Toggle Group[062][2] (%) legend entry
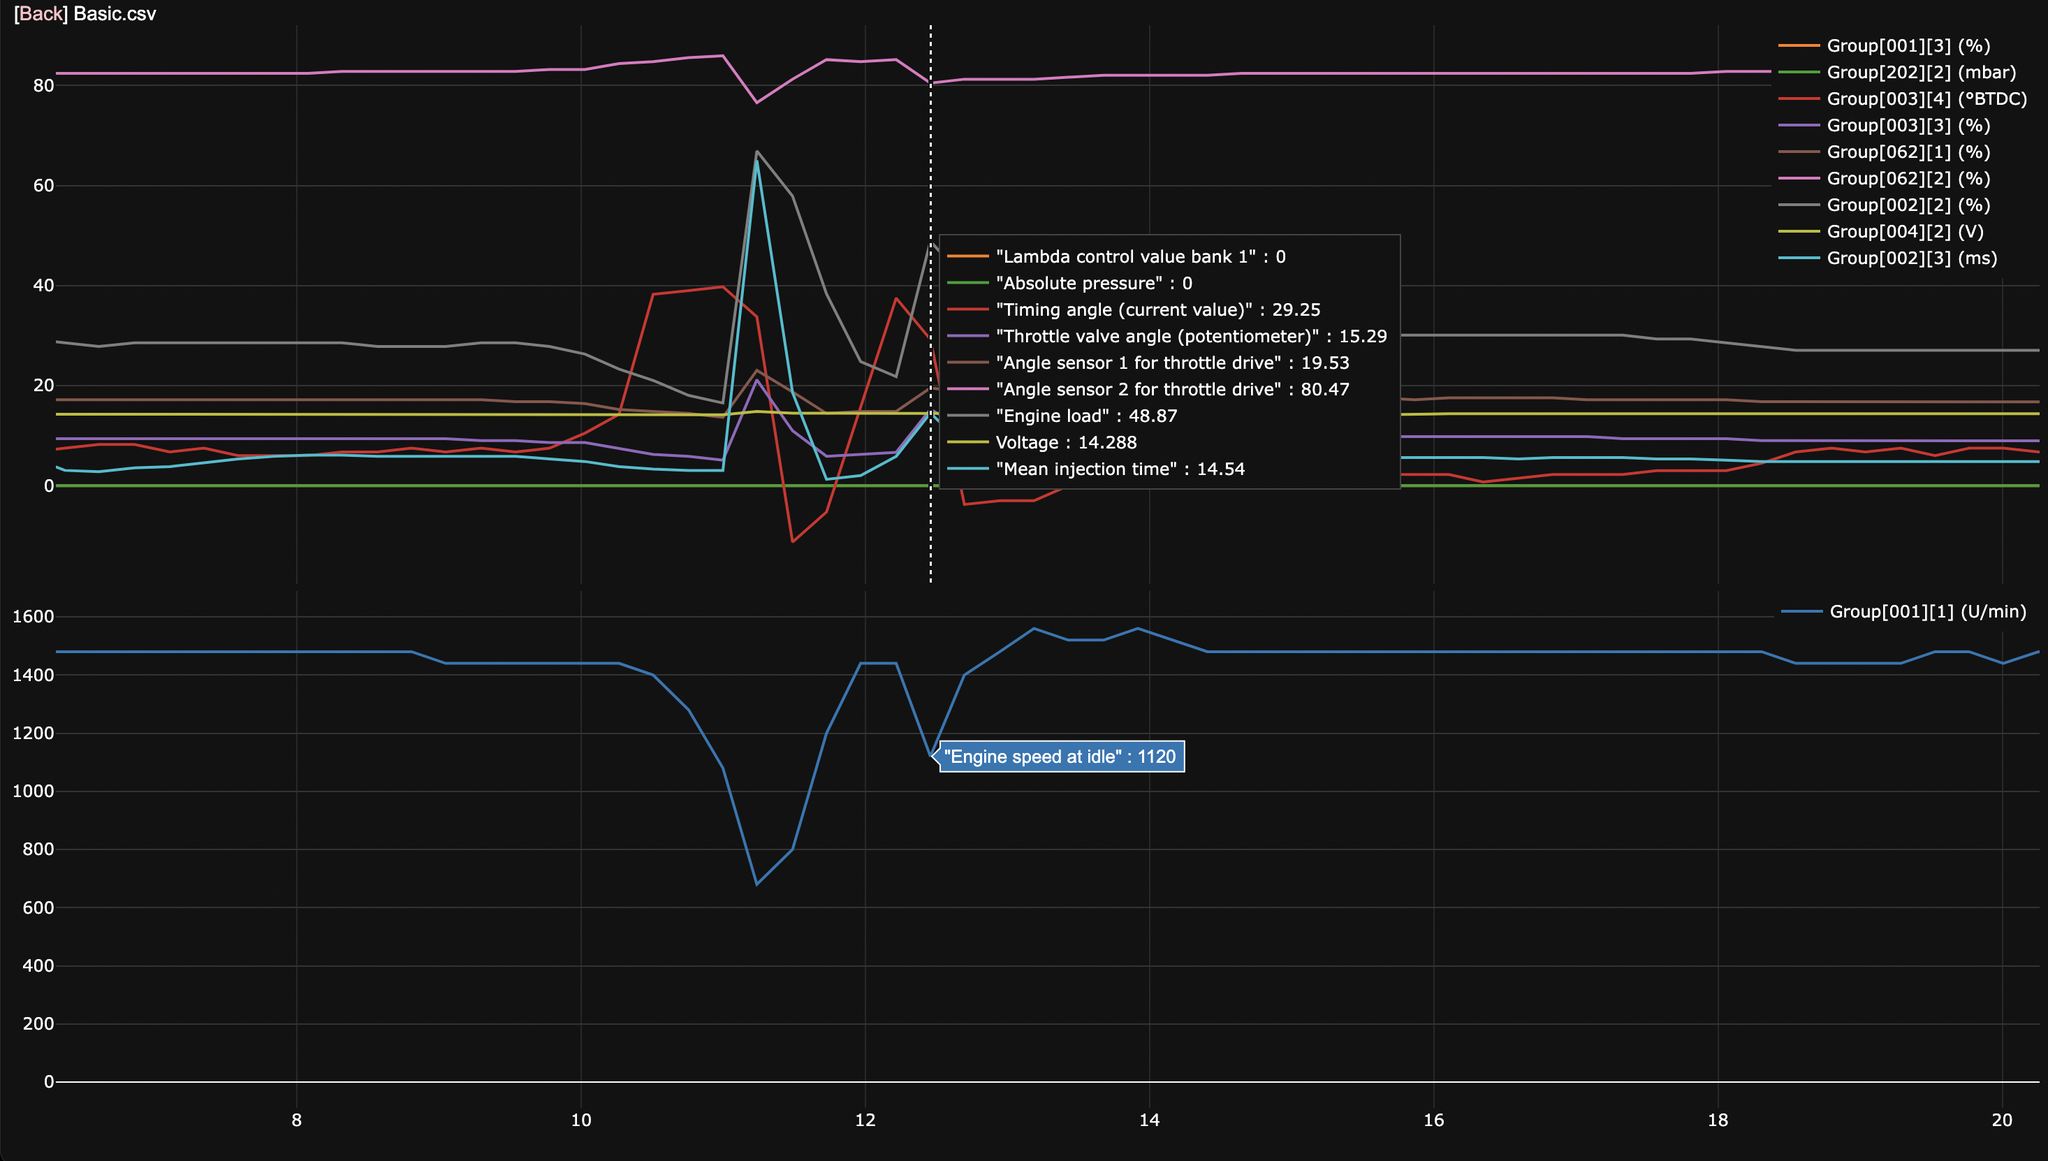The height and width of the screenshot is (1161, 2048). (1885, 178)
